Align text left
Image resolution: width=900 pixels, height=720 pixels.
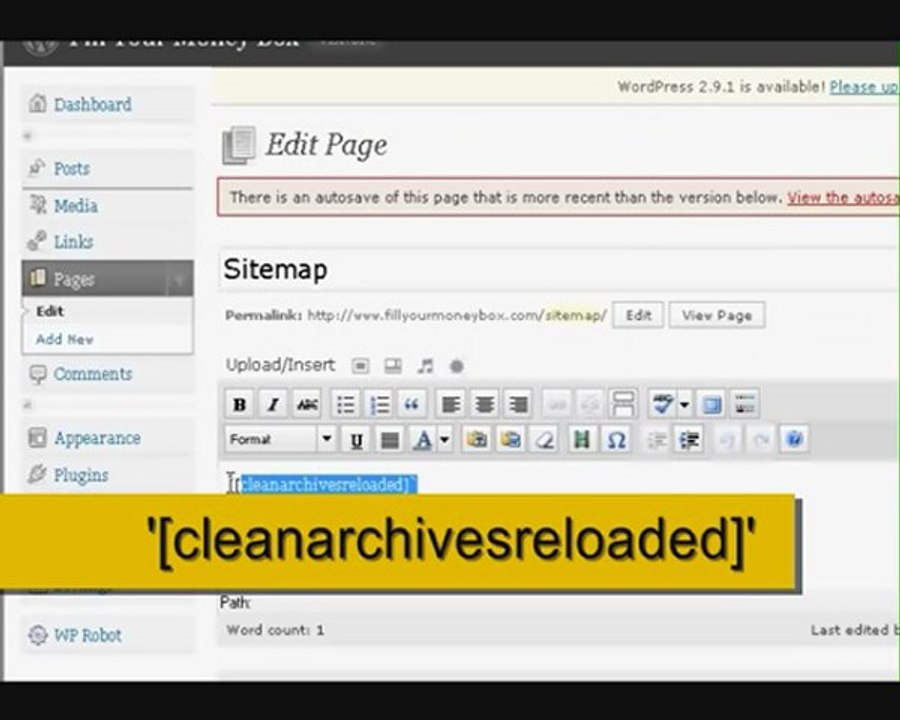451,405
